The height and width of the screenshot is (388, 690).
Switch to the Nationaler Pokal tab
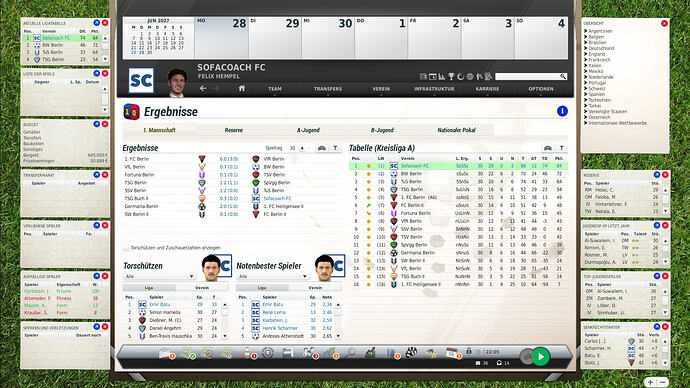coord(456,130)
